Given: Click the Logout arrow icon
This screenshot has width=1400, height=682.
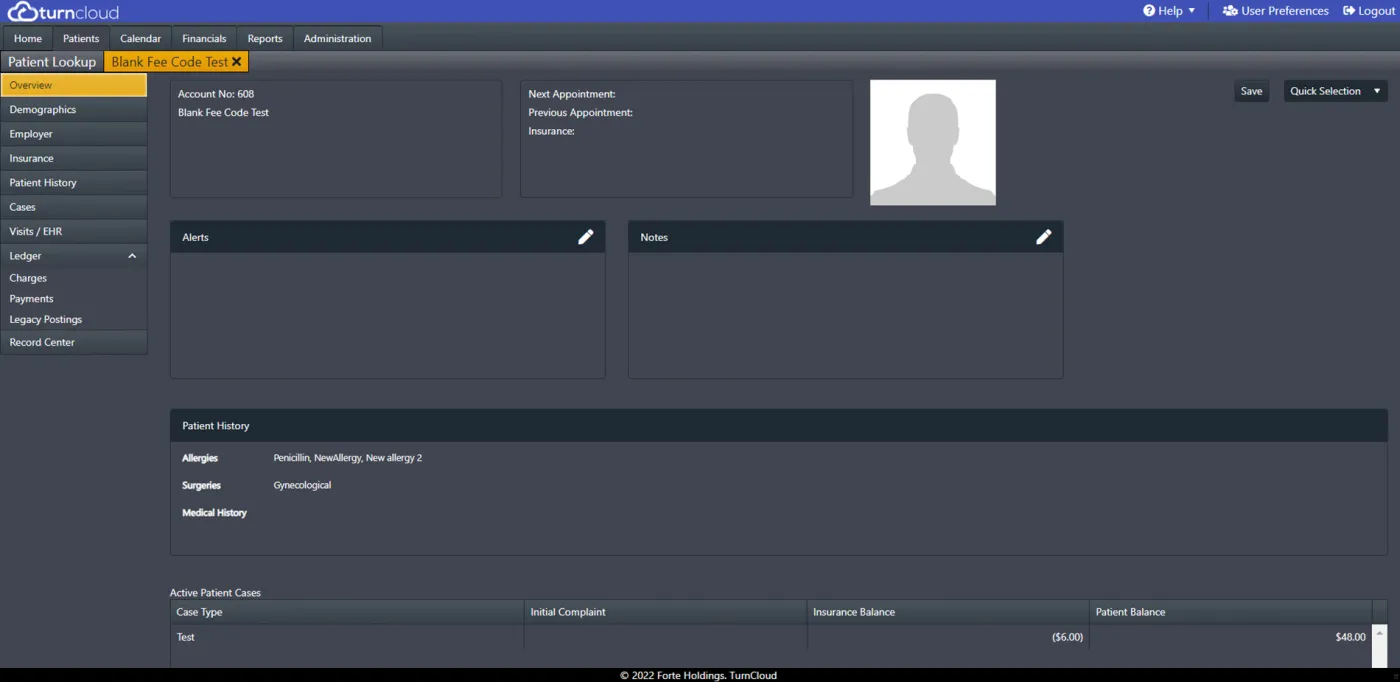Looking at the screenshot, I should 1349,11.
